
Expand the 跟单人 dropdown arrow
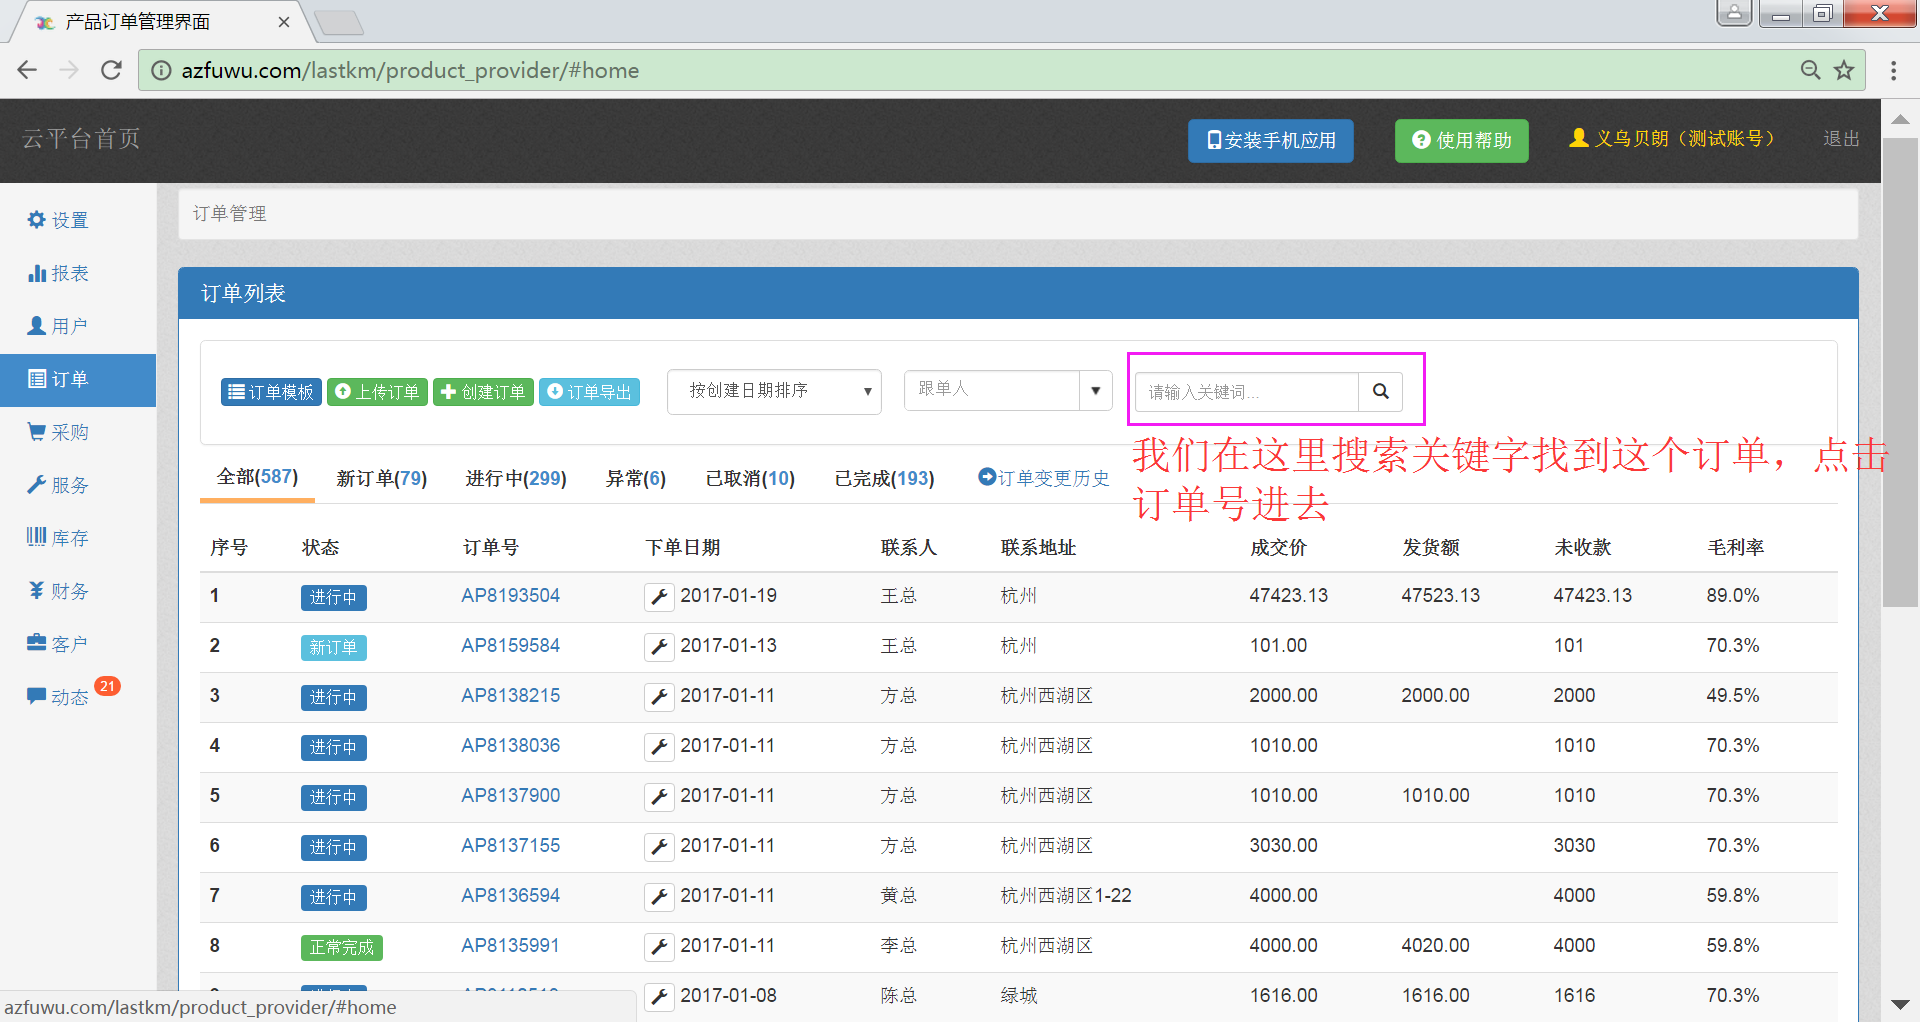click(x=1095, y=390)
